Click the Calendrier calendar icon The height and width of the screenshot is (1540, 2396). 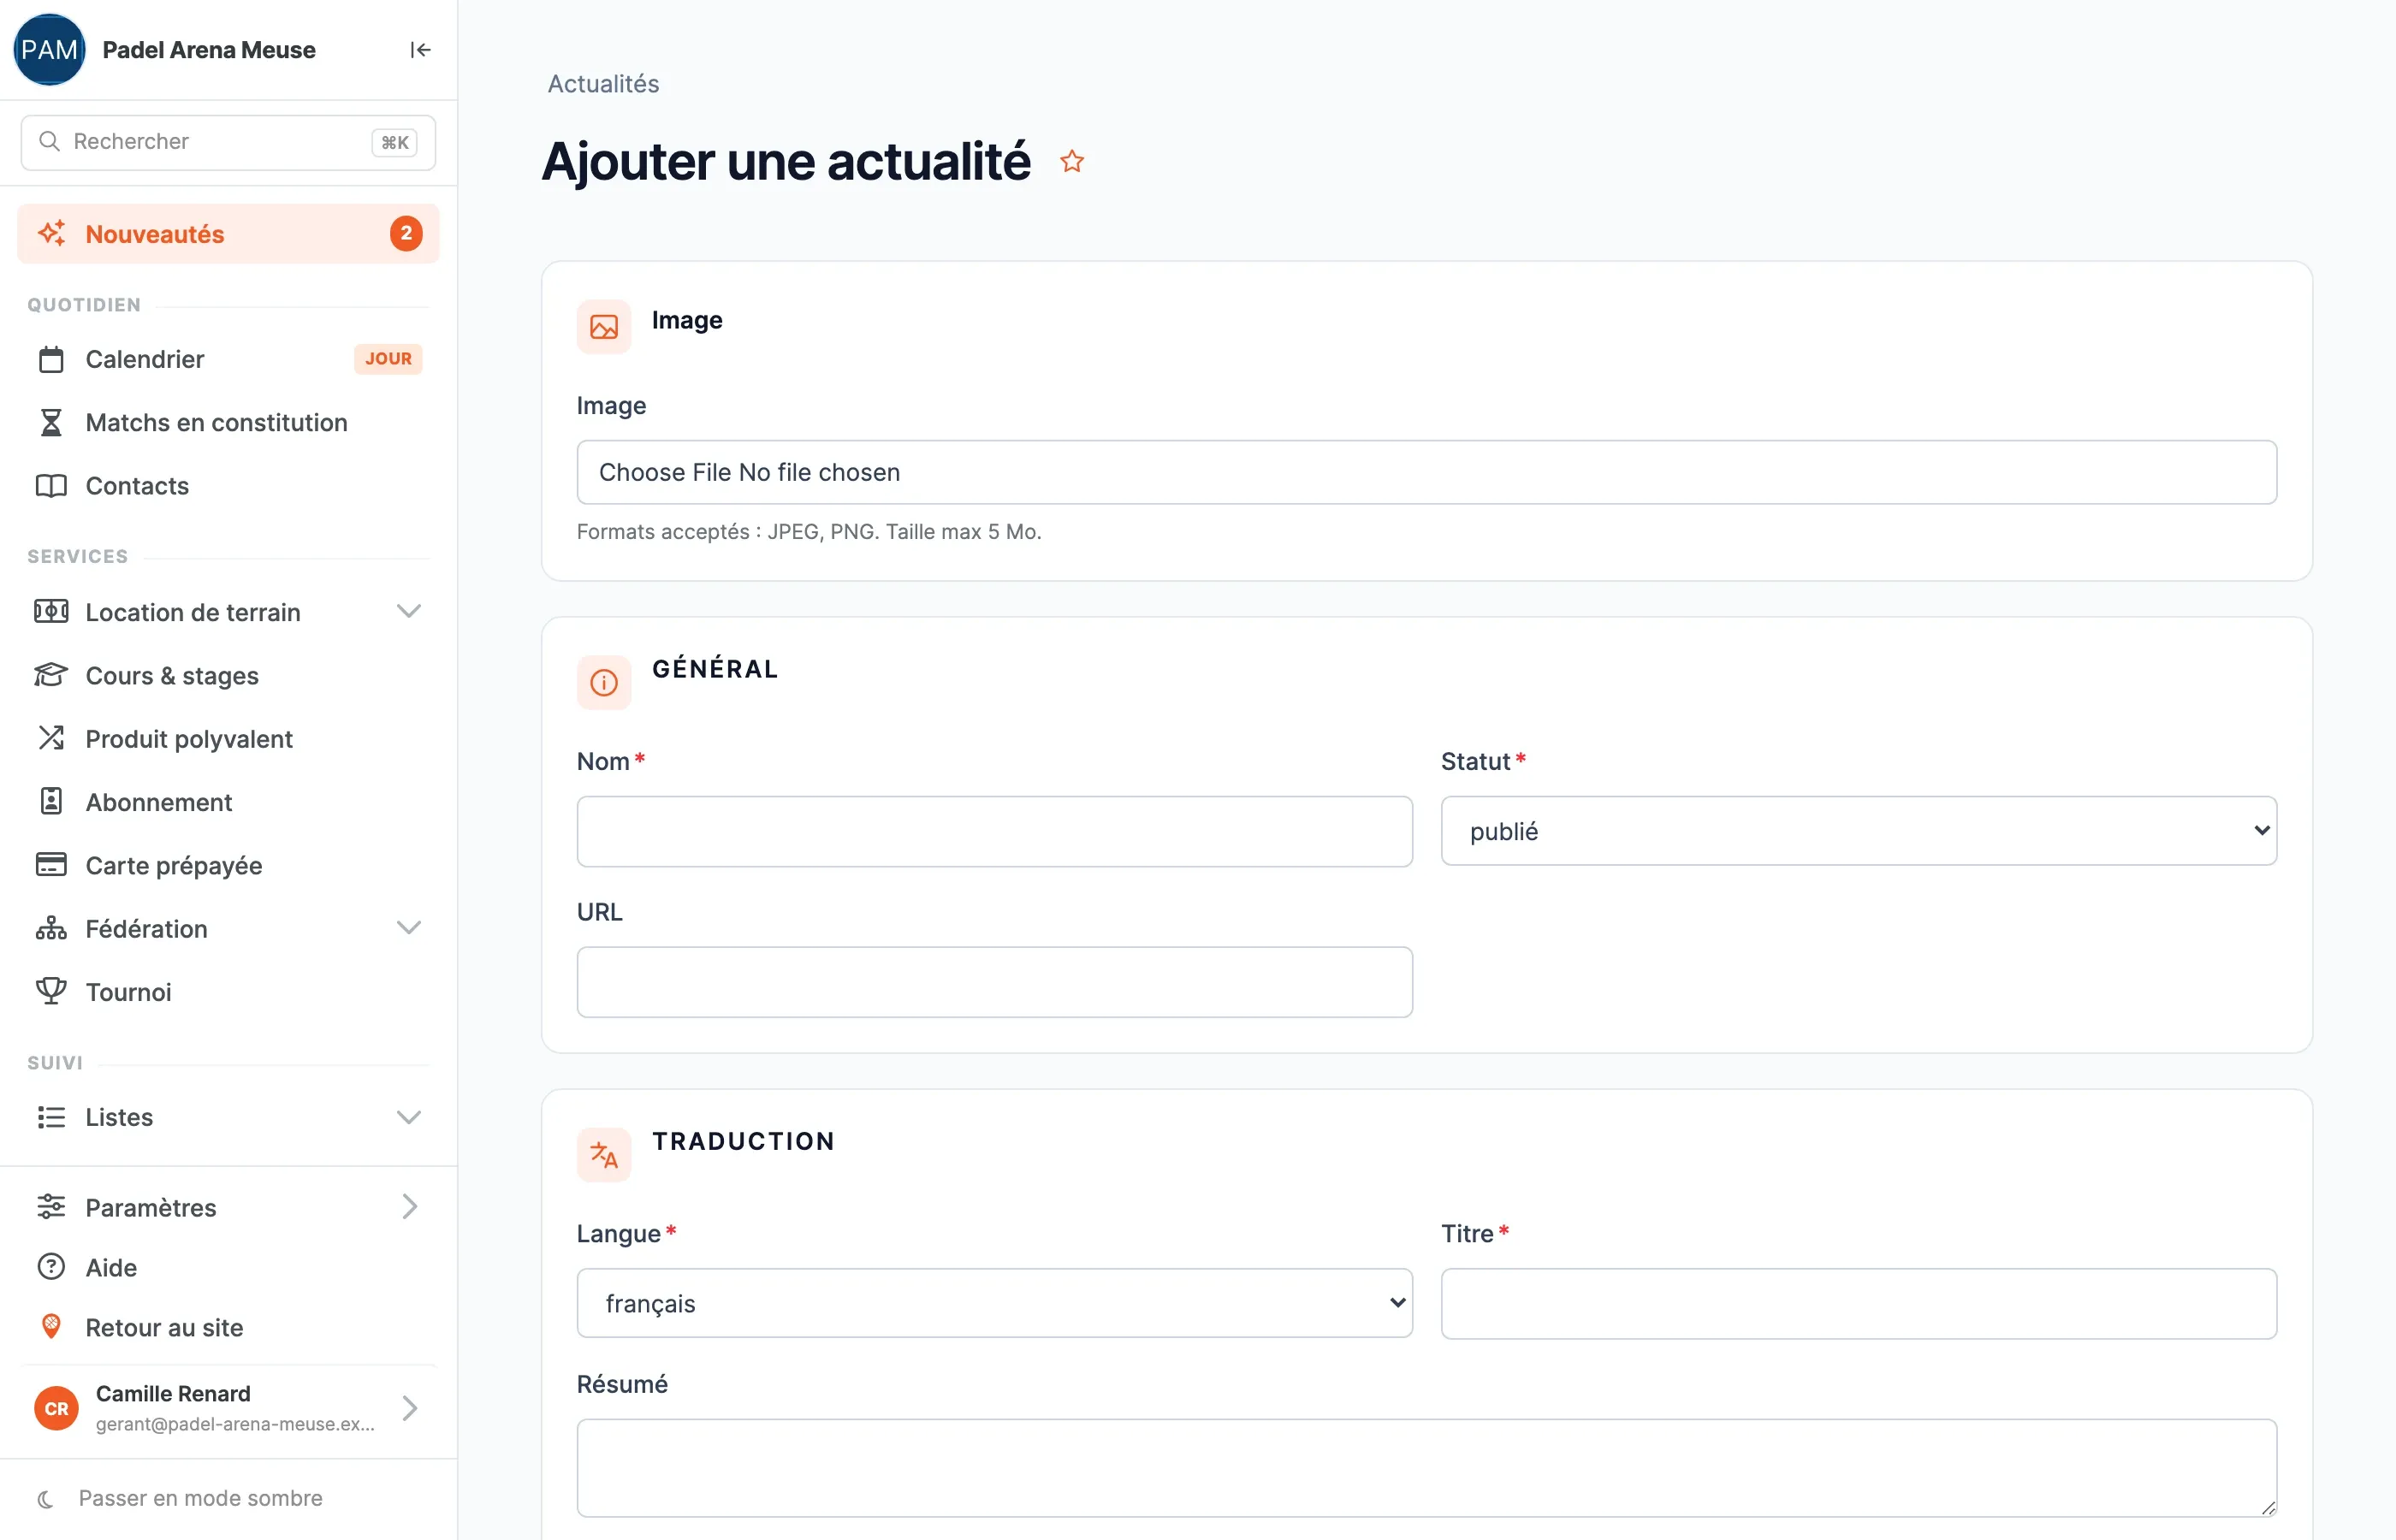51,359
